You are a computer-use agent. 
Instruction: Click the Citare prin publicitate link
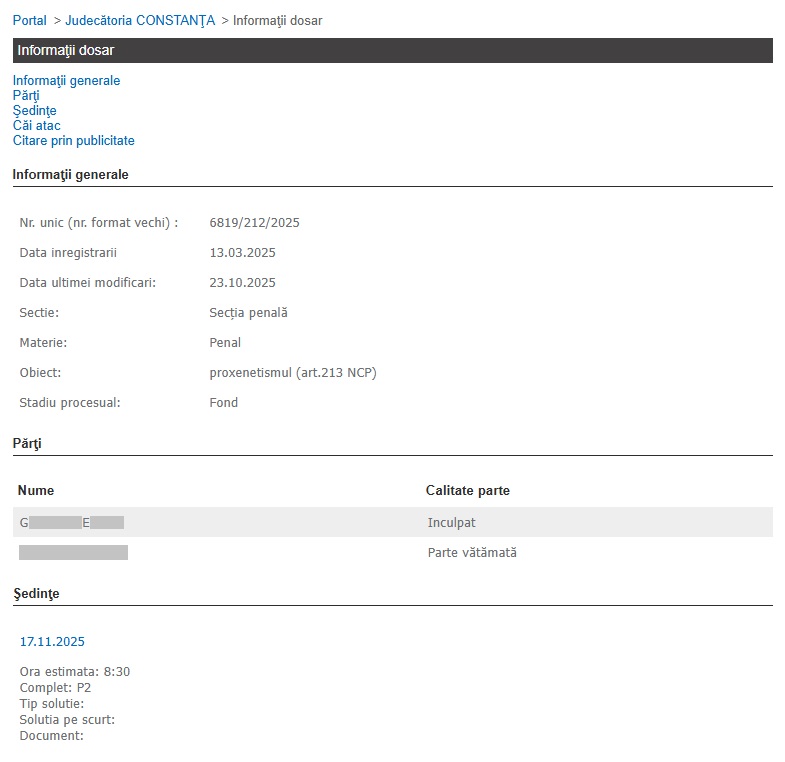pos(73,141)
